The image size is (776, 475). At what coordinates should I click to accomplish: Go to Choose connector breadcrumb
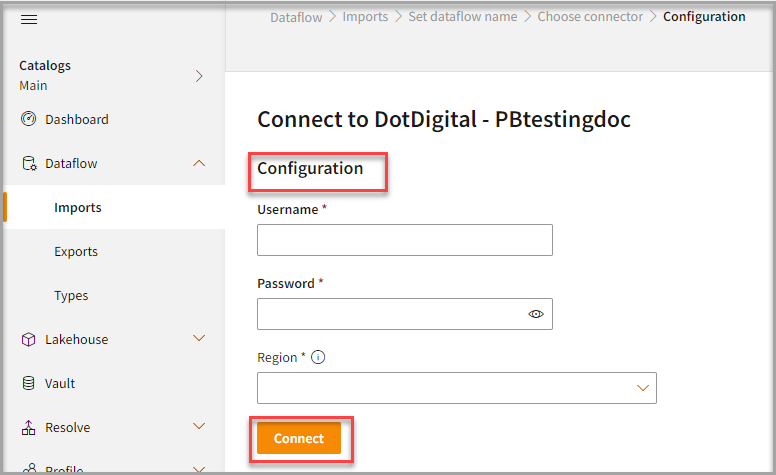pyautogui.click(x=590, y=17)
